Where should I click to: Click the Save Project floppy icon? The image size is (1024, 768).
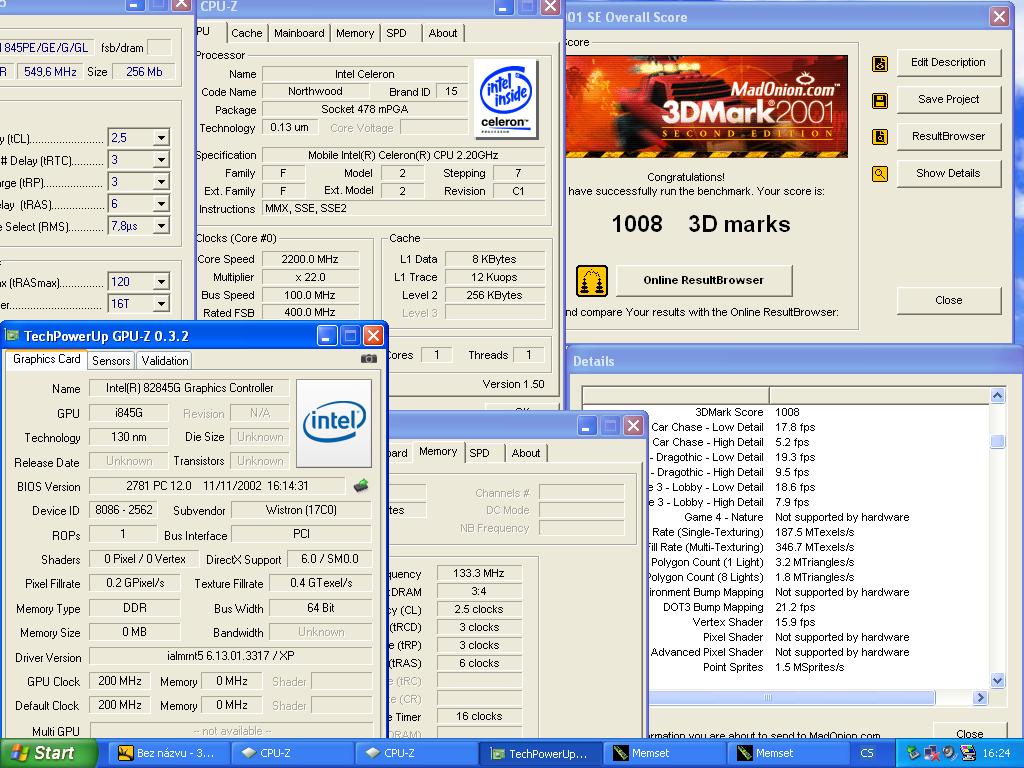[x=880, y=101]
